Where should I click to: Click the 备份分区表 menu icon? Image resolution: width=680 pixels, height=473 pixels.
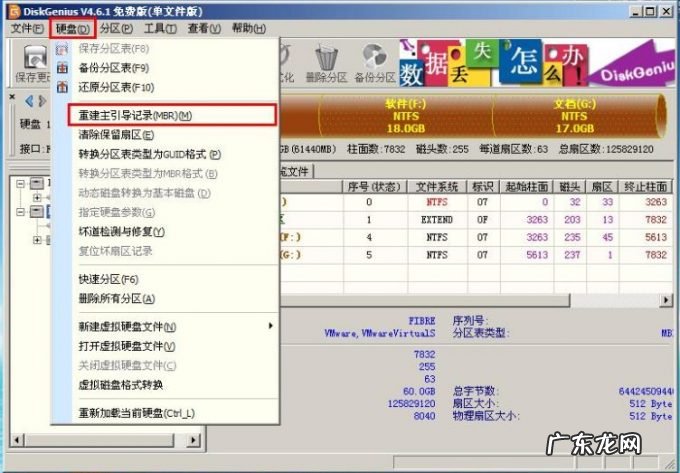tap(62, 68)
